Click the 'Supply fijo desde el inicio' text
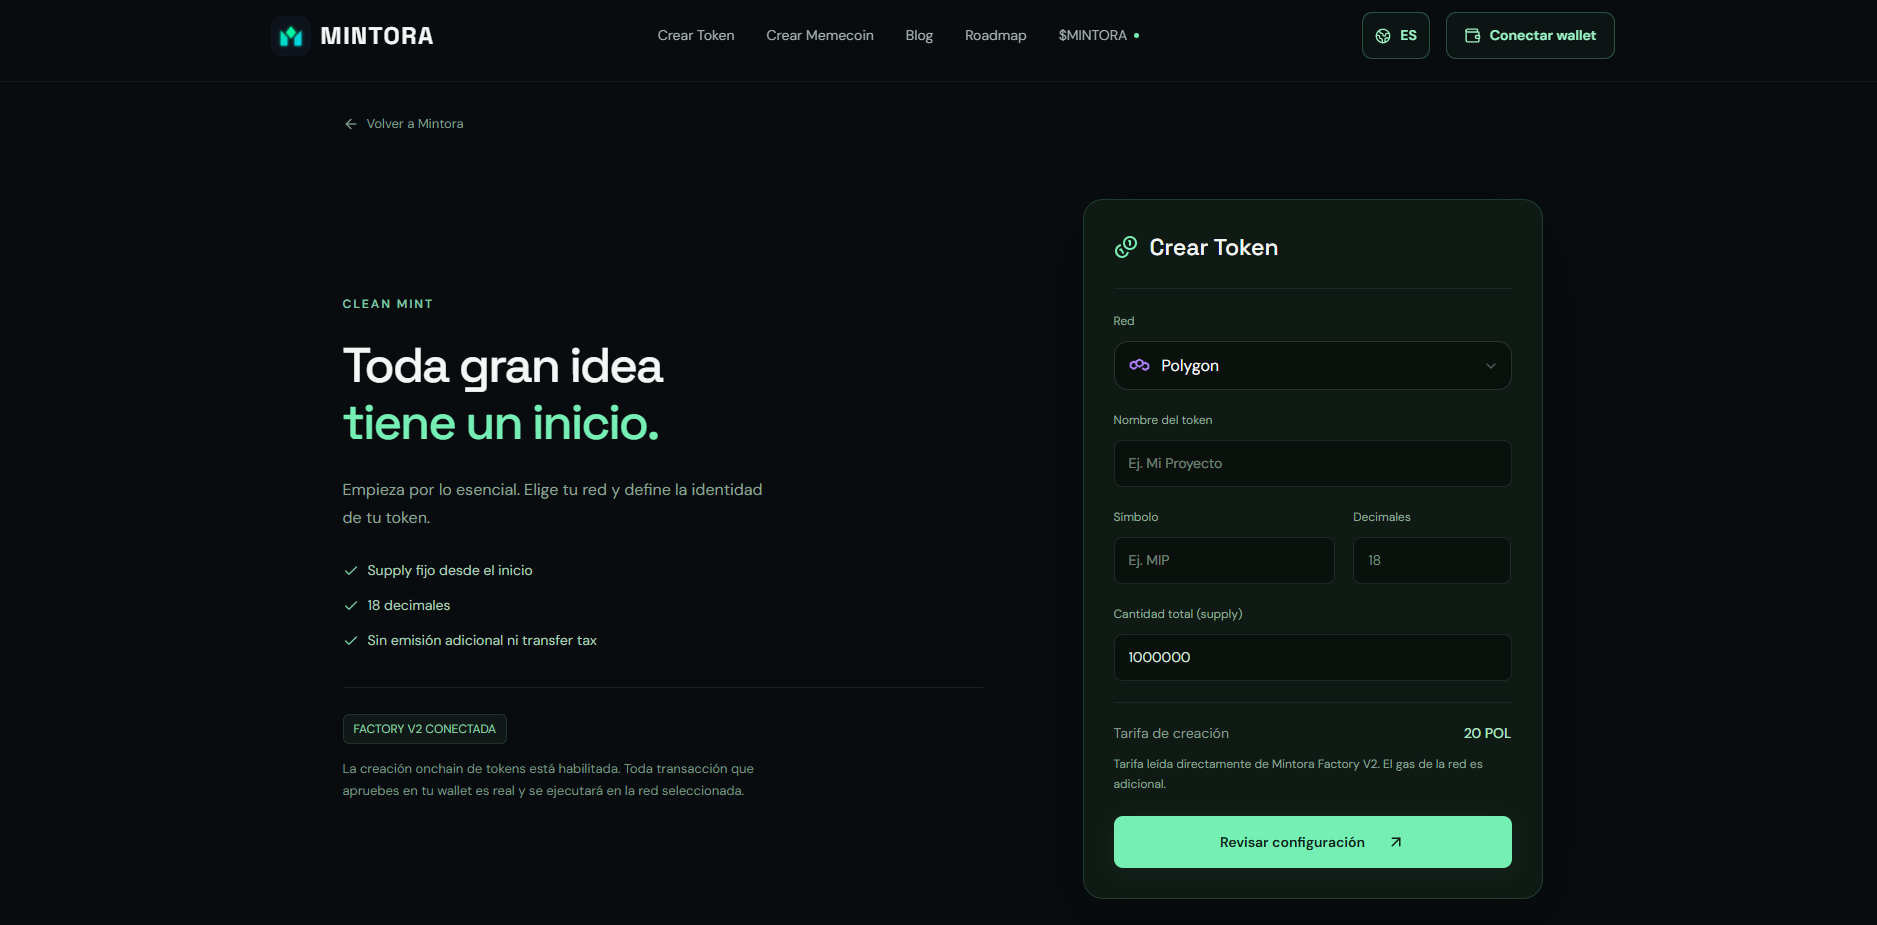 click(450, 570)
